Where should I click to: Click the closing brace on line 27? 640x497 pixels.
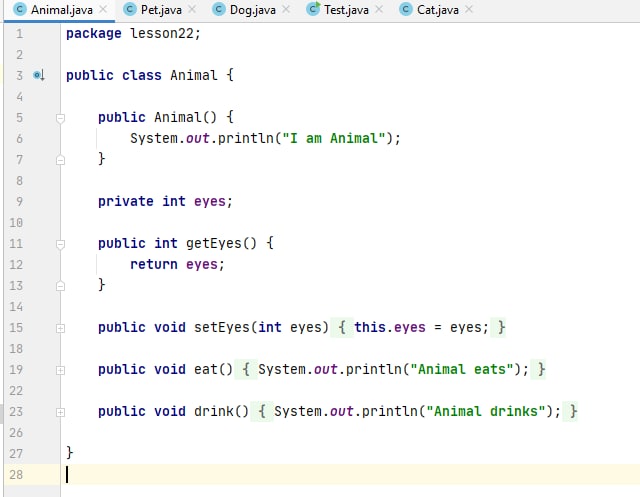click(x=70, y=453)
